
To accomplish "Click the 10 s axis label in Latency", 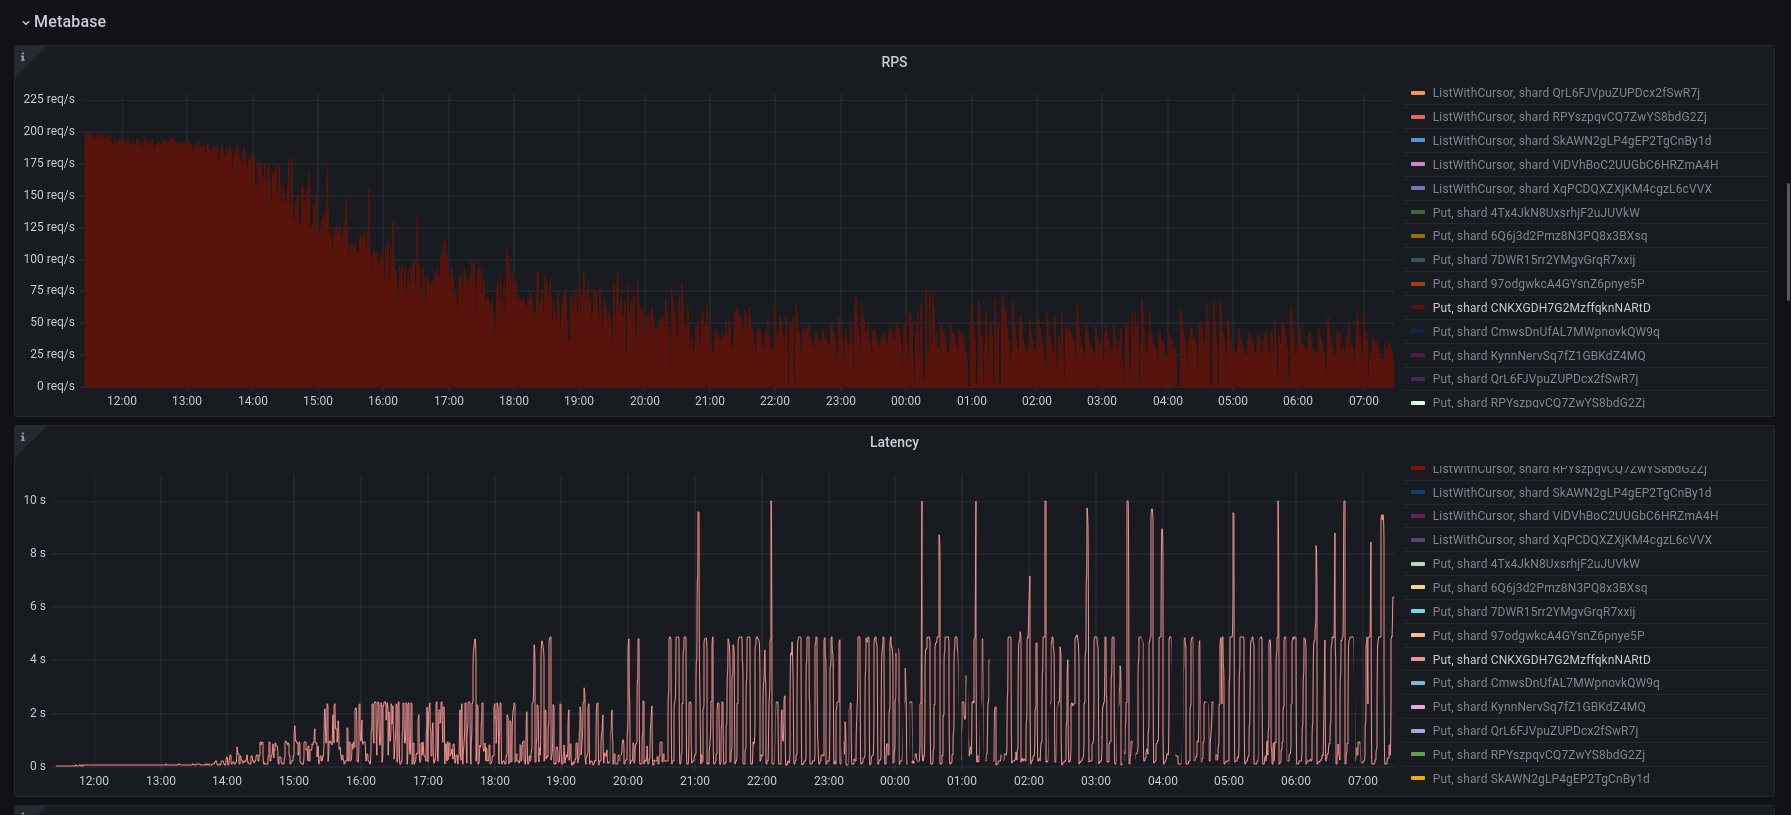I will 35,500.
